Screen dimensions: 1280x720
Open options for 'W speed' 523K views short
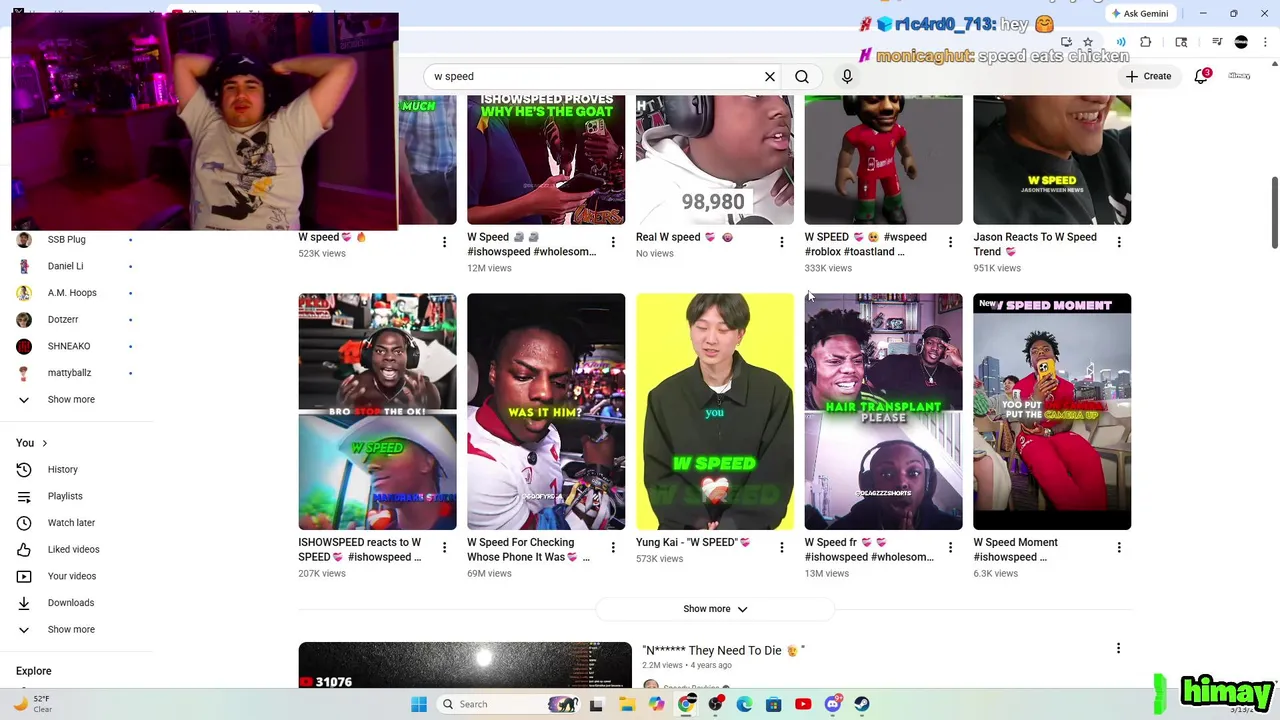[x=444, y=242]
